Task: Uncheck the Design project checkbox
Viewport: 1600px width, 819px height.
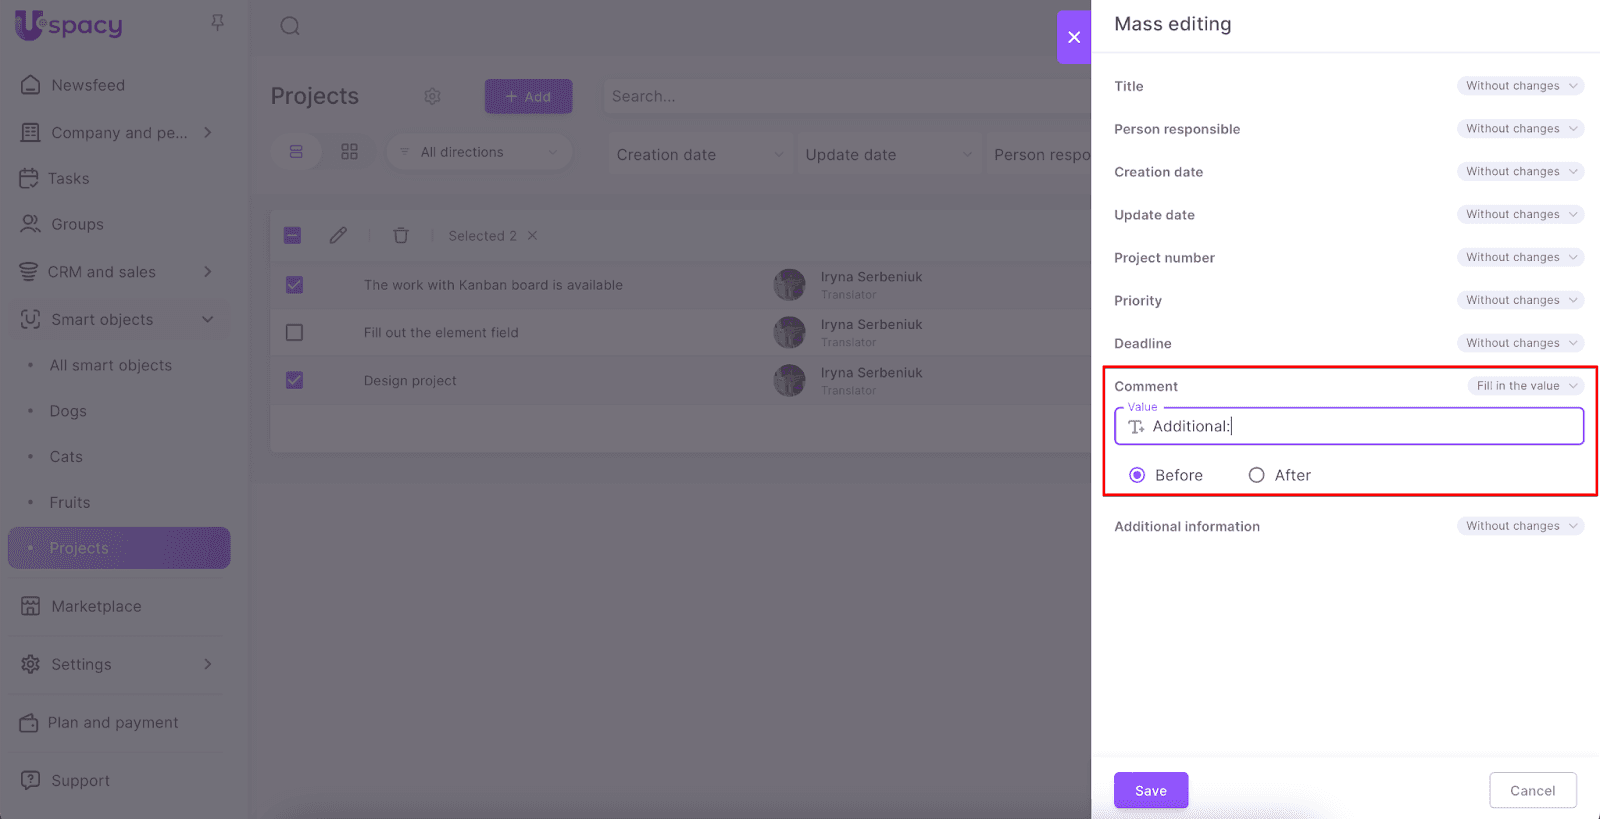Action: (x=294, y=380)
